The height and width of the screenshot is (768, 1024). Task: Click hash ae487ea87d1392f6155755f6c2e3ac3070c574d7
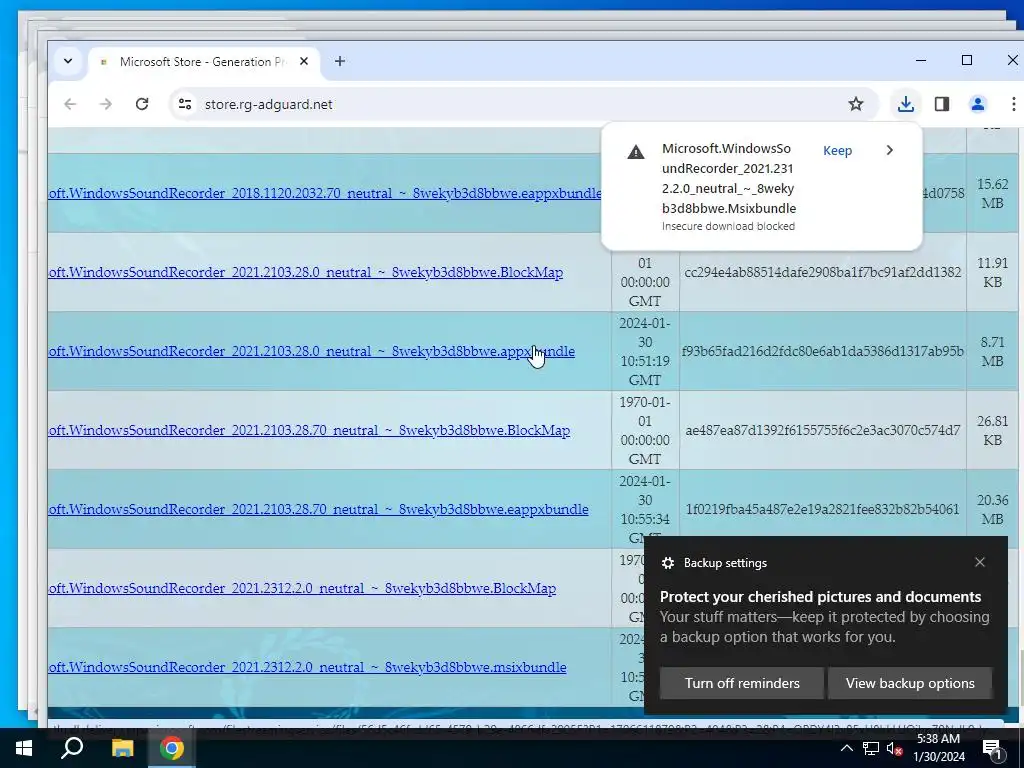click(x=823, y=430)
